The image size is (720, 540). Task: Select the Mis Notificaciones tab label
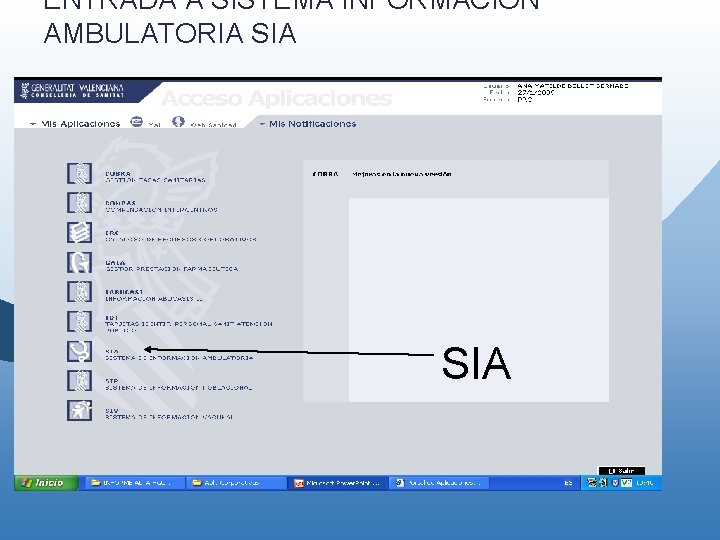(x=312, y=124)
